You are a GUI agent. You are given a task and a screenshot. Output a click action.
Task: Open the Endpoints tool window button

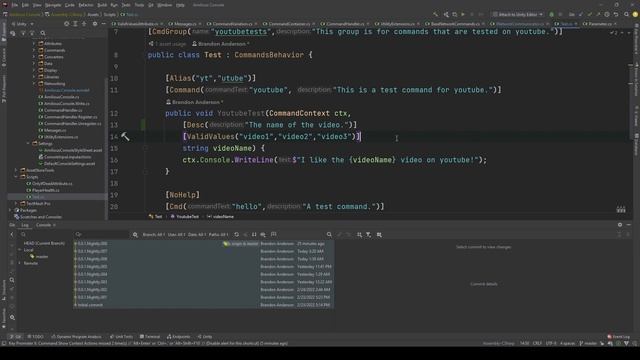[x=178, y=337]
